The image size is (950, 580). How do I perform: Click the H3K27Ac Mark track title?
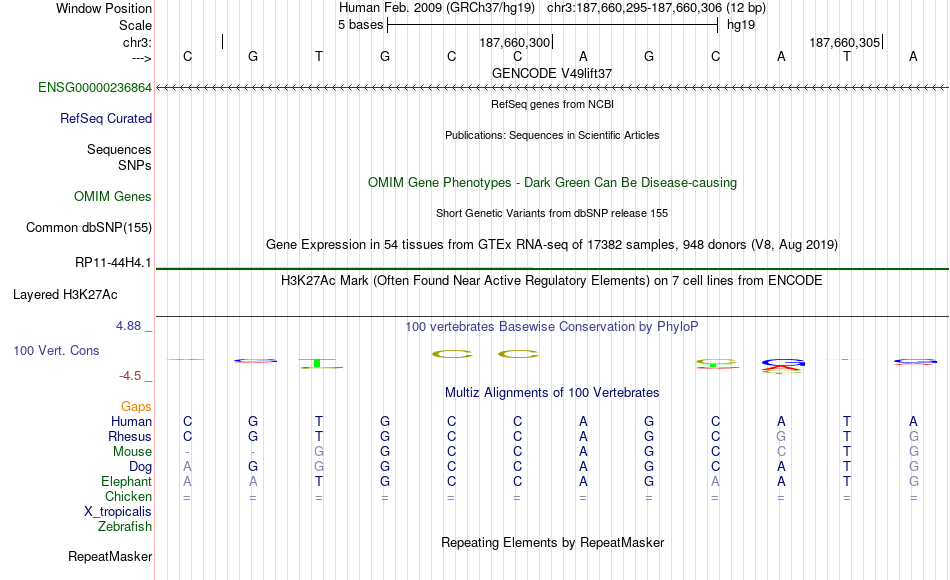pos(552,281)
